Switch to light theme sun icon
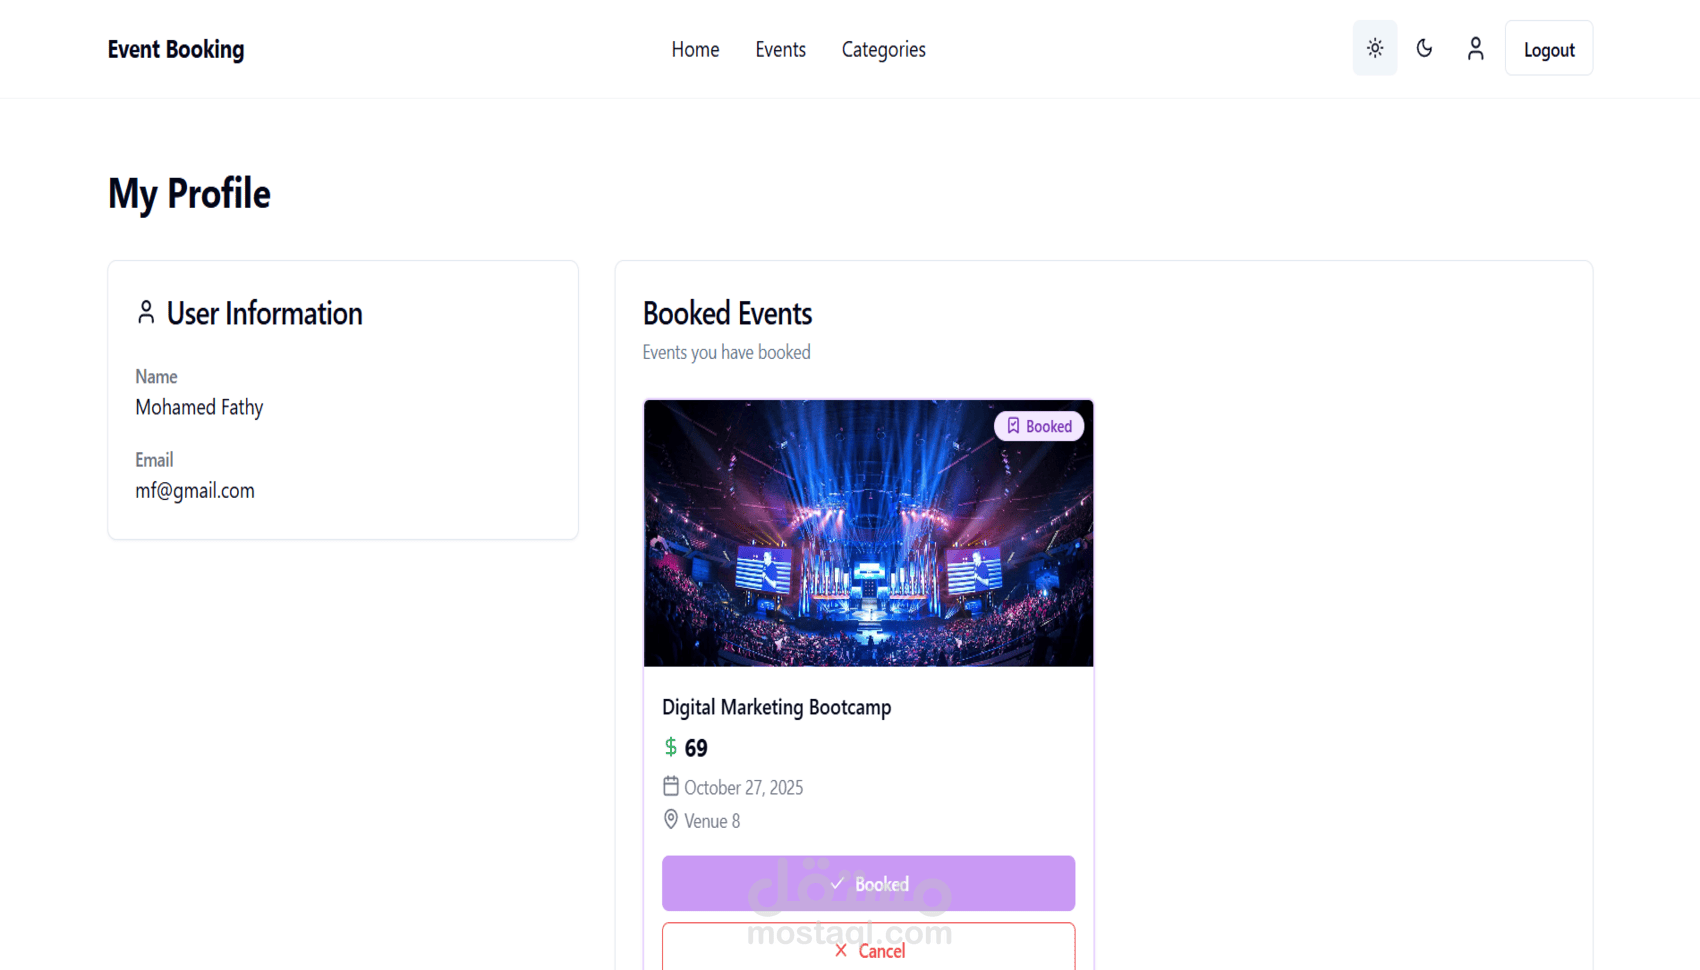 1375,48
